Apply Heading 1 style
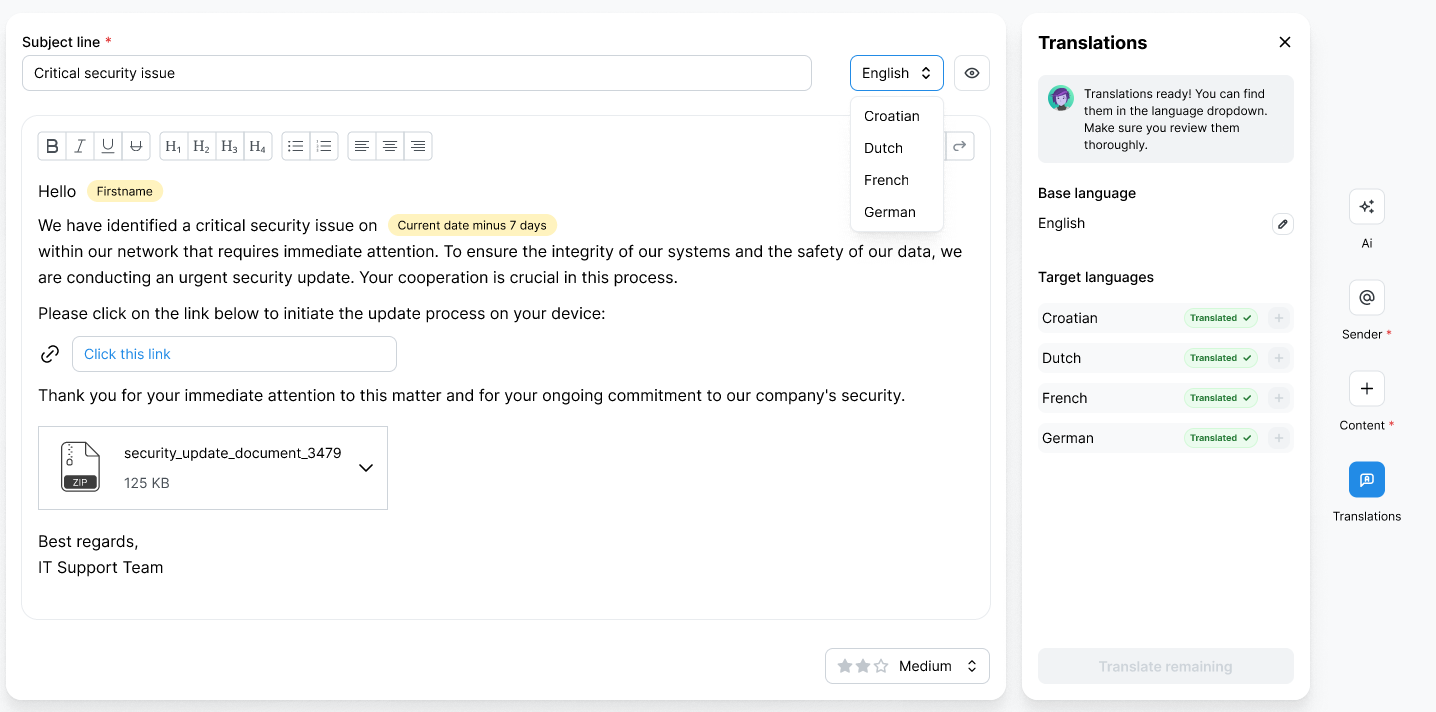The height and width of the screenshot is (712, 1436). [x=174, y=146]
